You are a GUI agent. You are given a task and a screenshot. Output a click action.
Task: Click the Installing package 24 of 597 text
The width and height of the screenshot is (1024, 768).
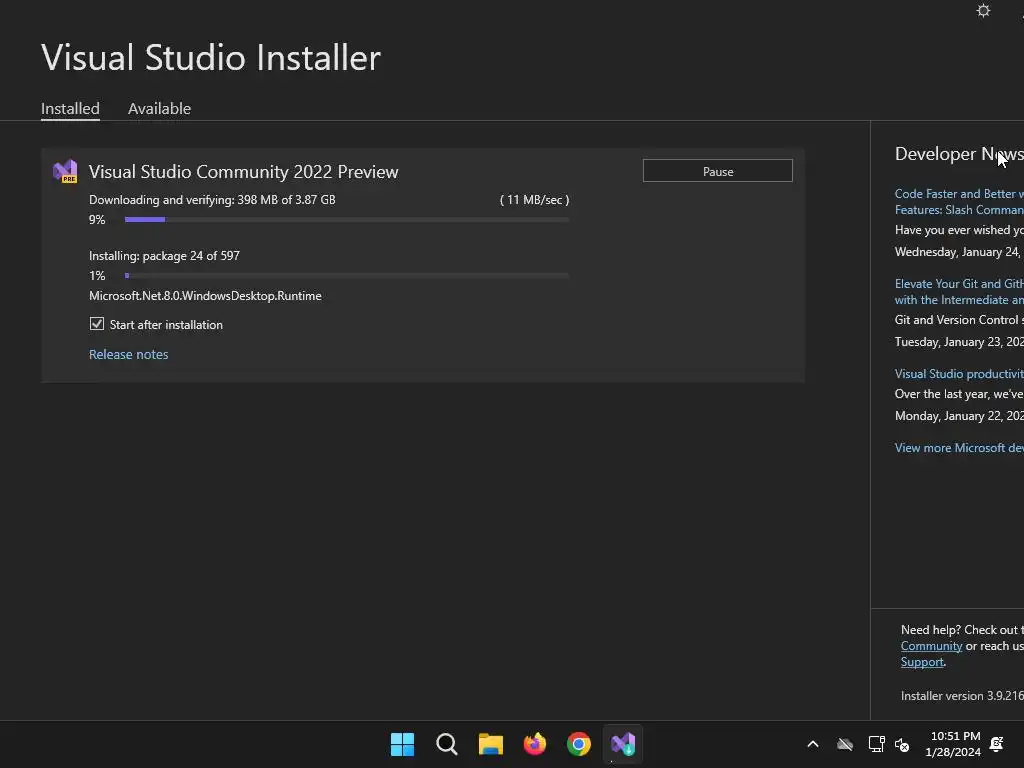[x=165, y=255]
